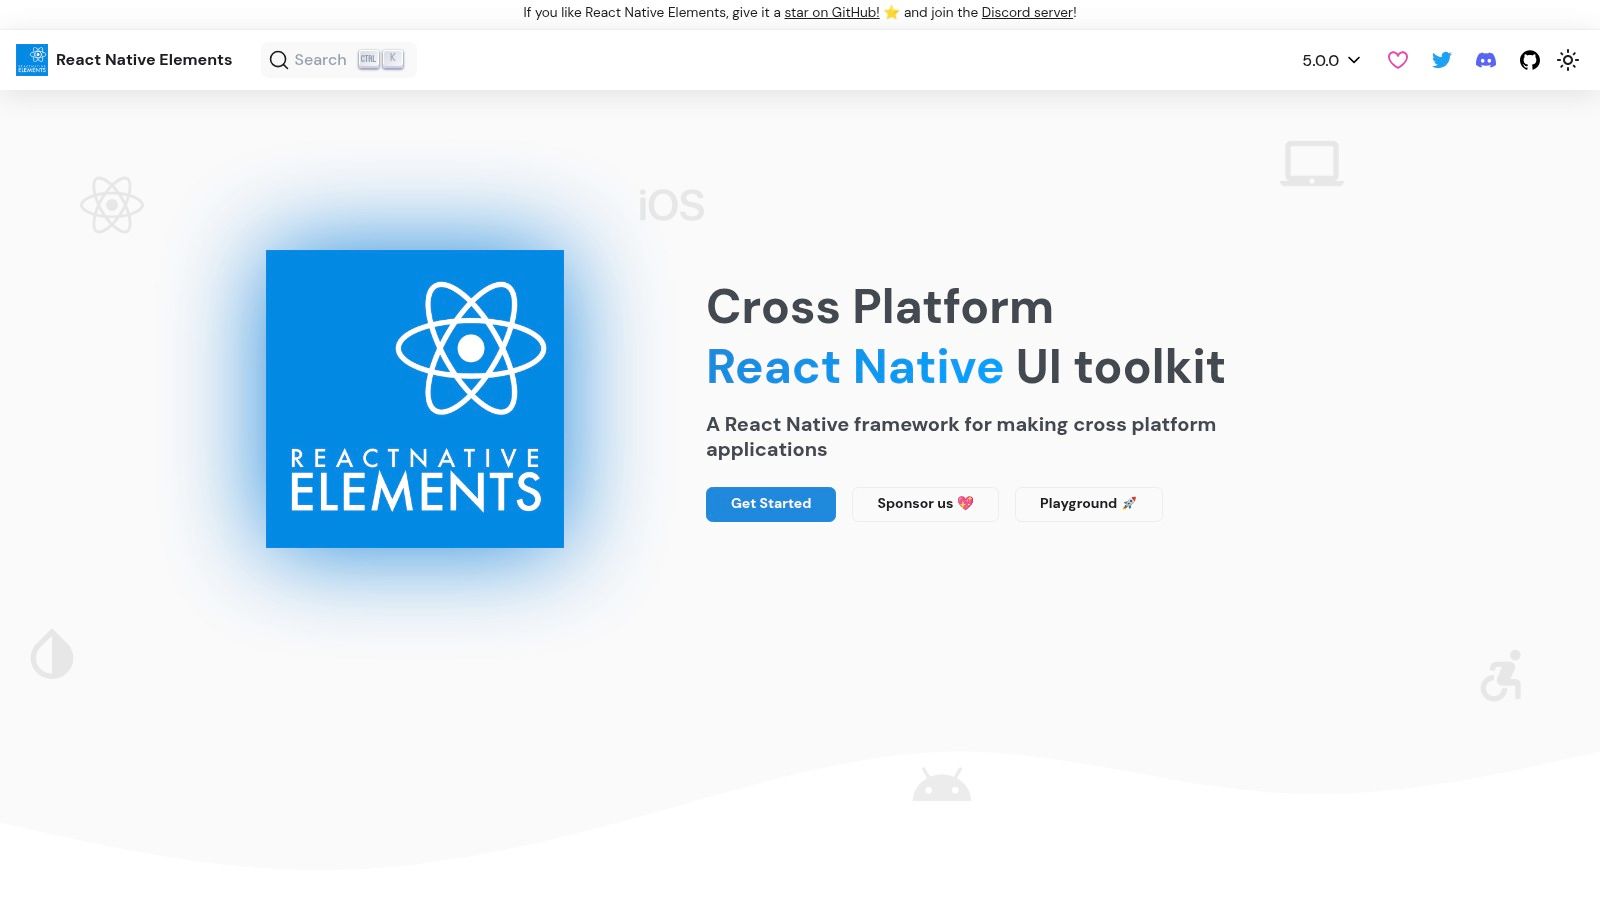Click the Android robot graphic near the bottom
1600x900 pixels.
[x=941, y=784]
